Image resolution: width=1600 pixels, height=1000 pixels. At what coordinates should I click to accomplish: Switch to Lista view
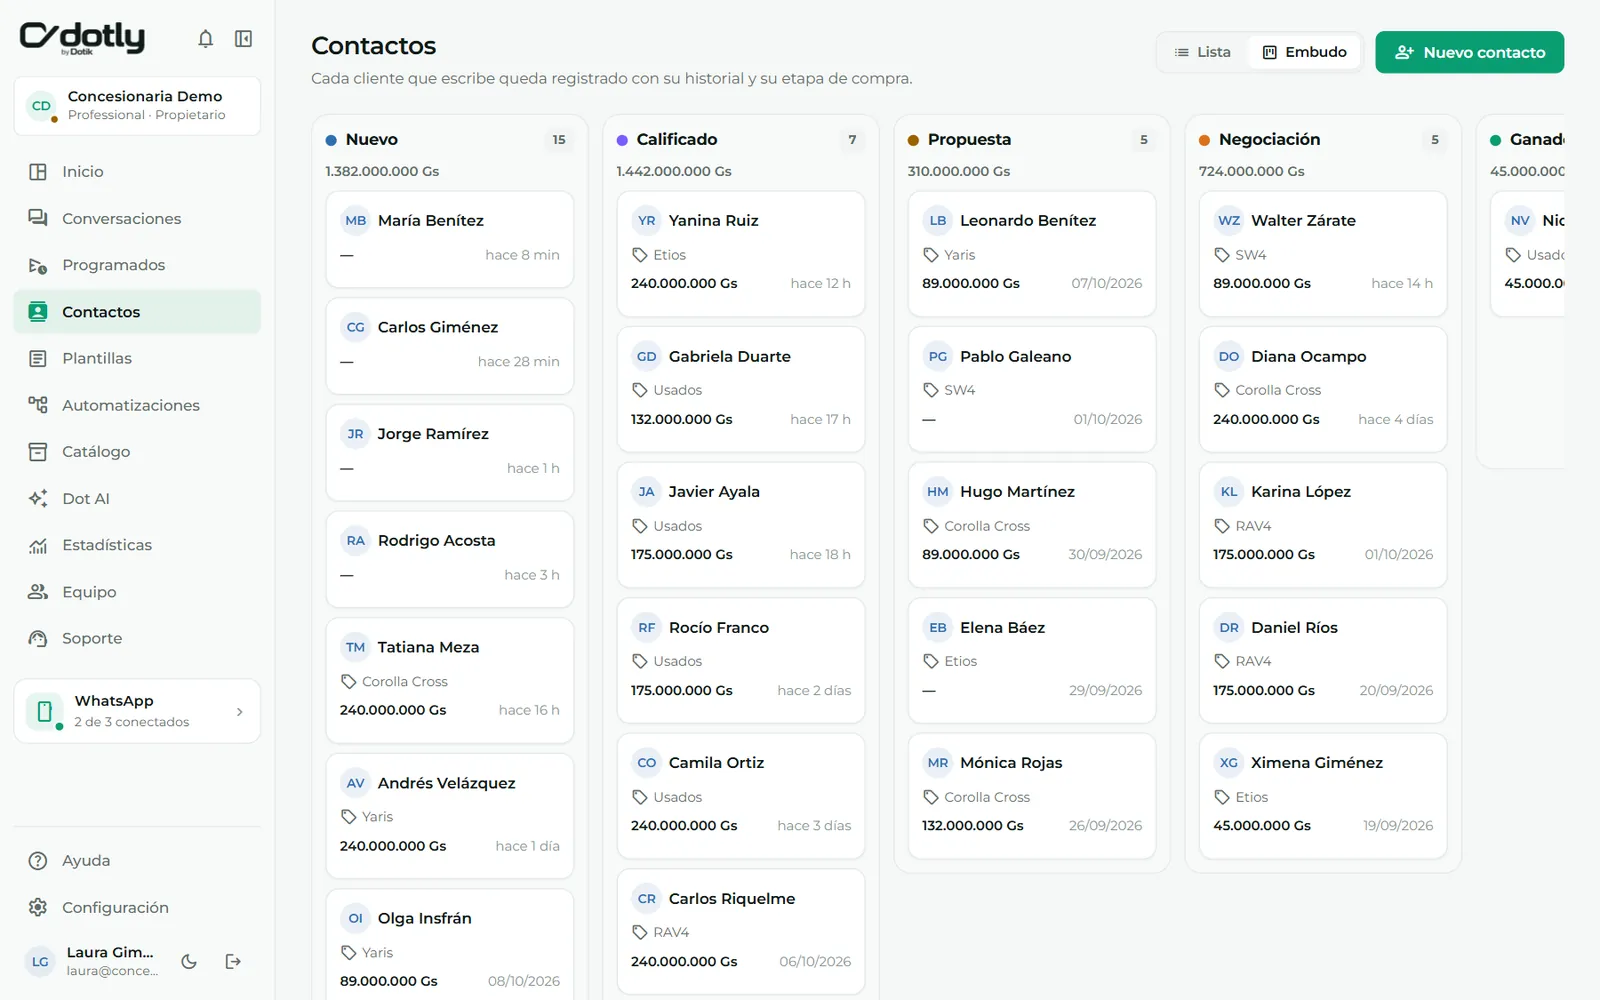(x=1203, y=52)
